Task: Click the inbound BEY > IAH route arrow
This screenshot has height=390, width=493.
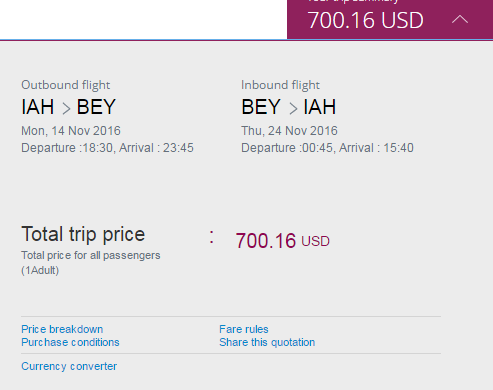Action: (293, 108)
